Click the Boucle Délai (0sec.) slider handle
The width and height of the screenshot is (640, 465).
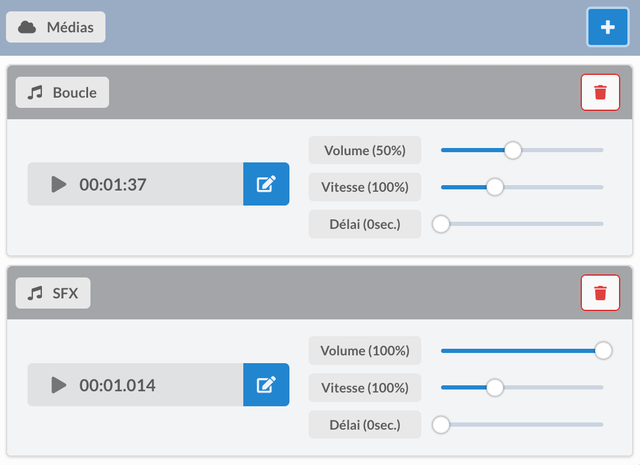pos(441,224)
